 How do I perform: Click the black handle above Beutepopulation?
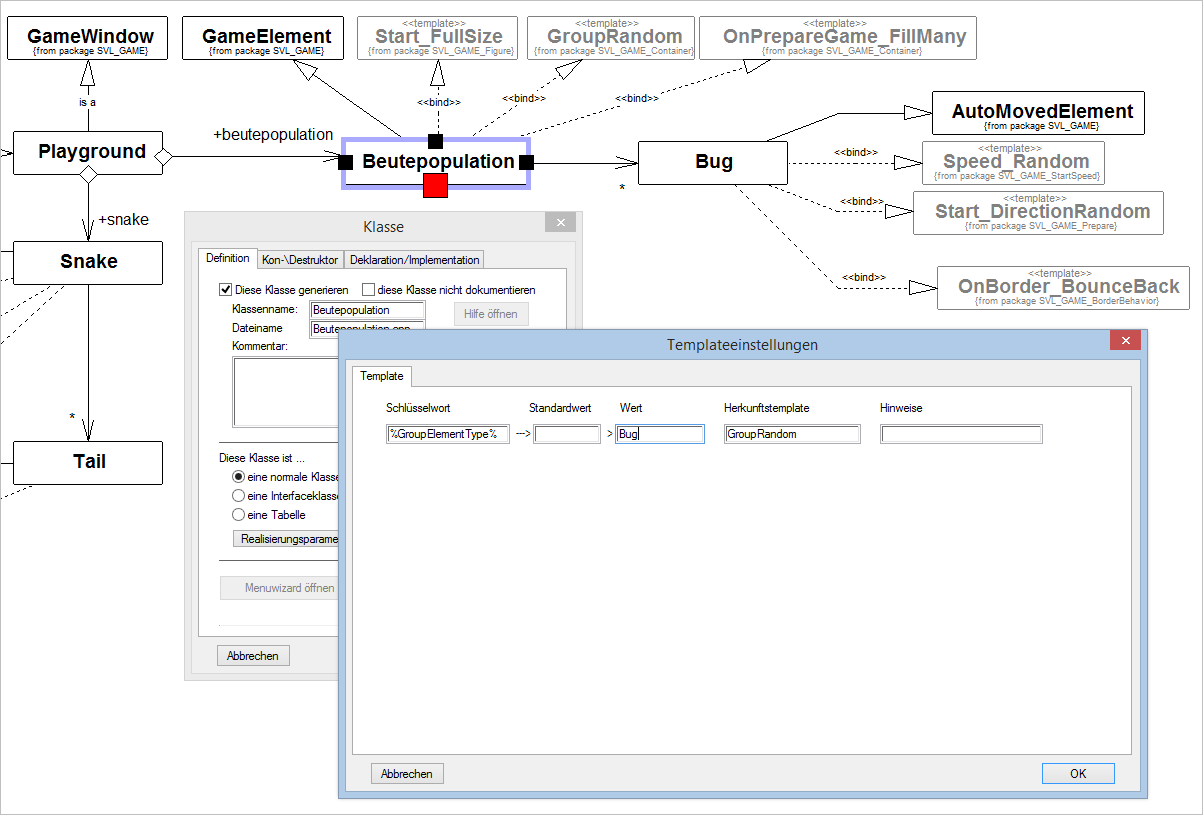[x=435, y=141]
